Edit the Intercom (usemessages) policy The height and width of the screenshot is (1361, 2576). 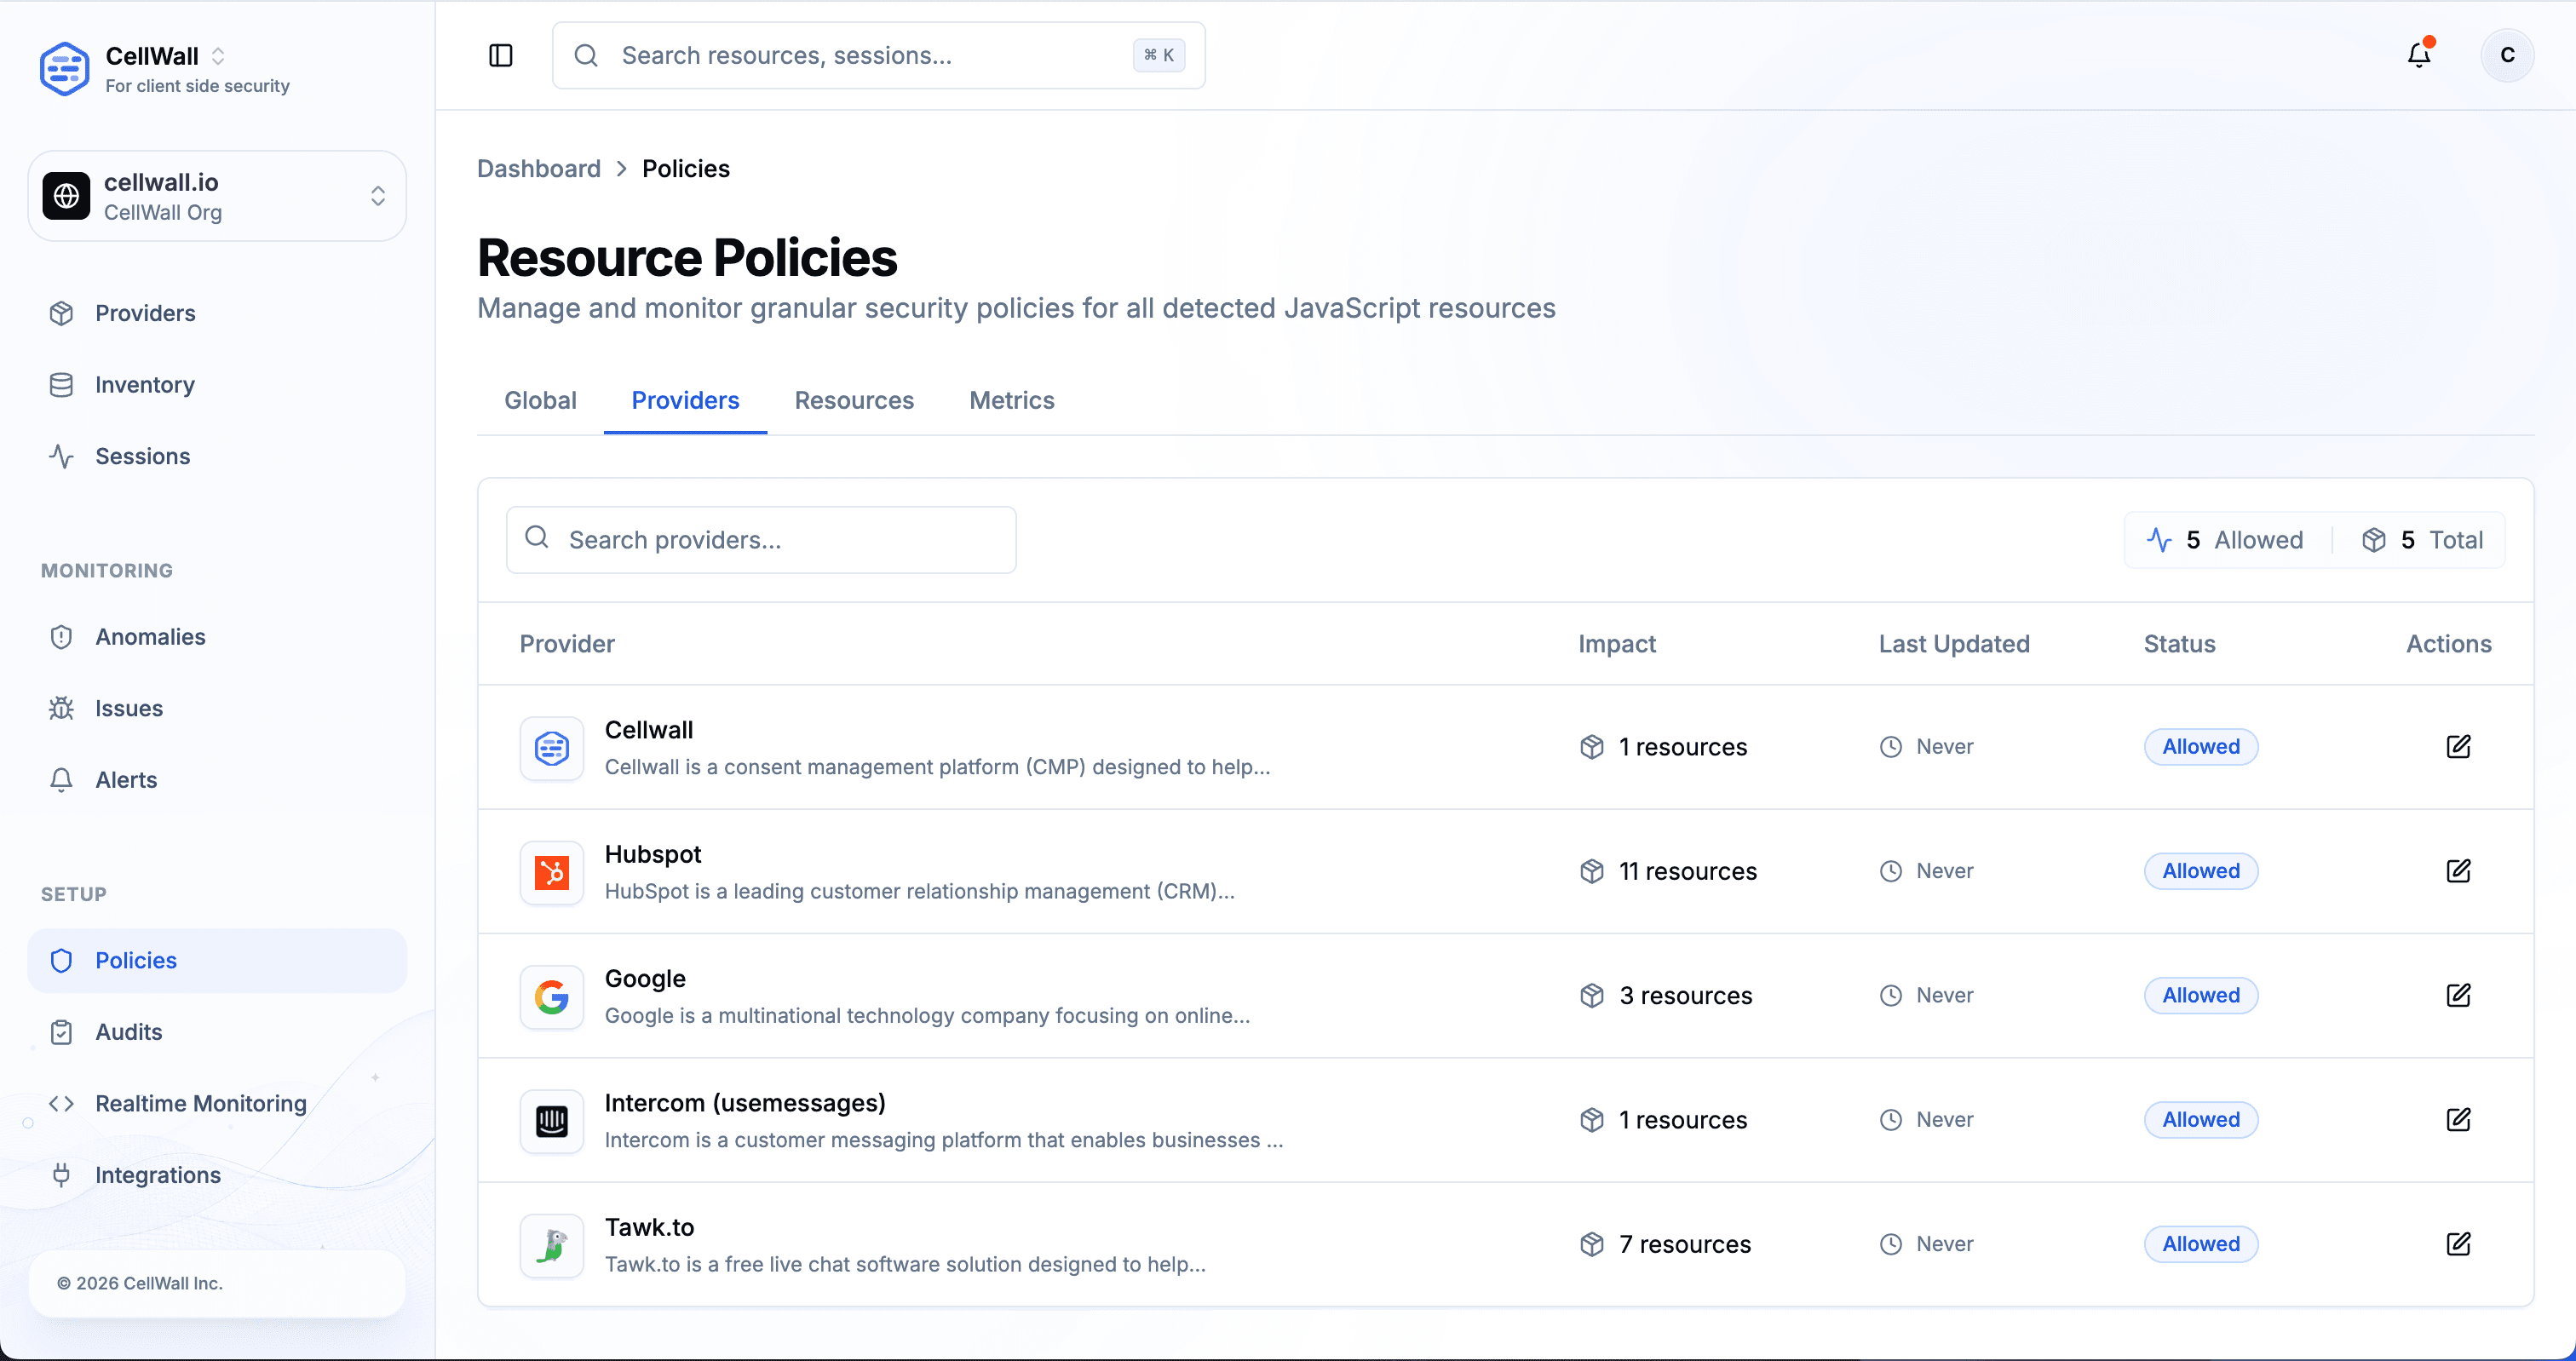tap(2458, 1119)
